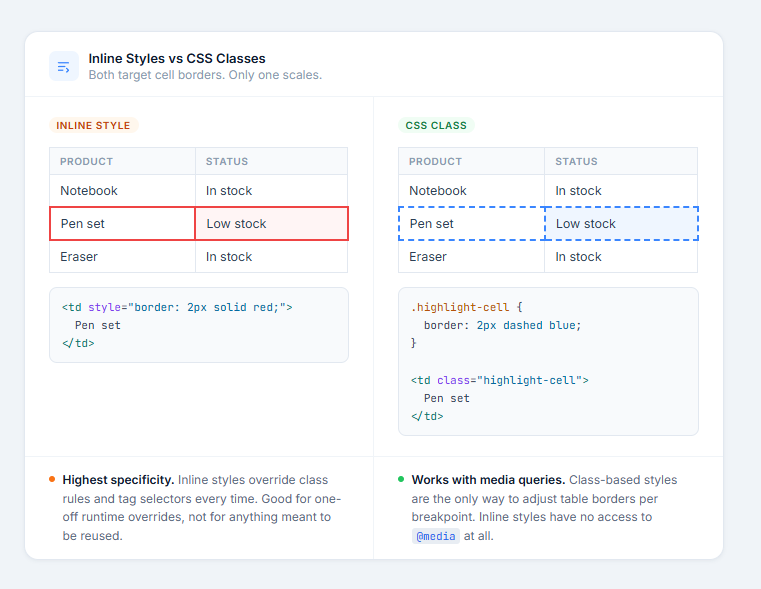
Task: Click the STATUS header in the CSS class table
Action: click(621, 162)
